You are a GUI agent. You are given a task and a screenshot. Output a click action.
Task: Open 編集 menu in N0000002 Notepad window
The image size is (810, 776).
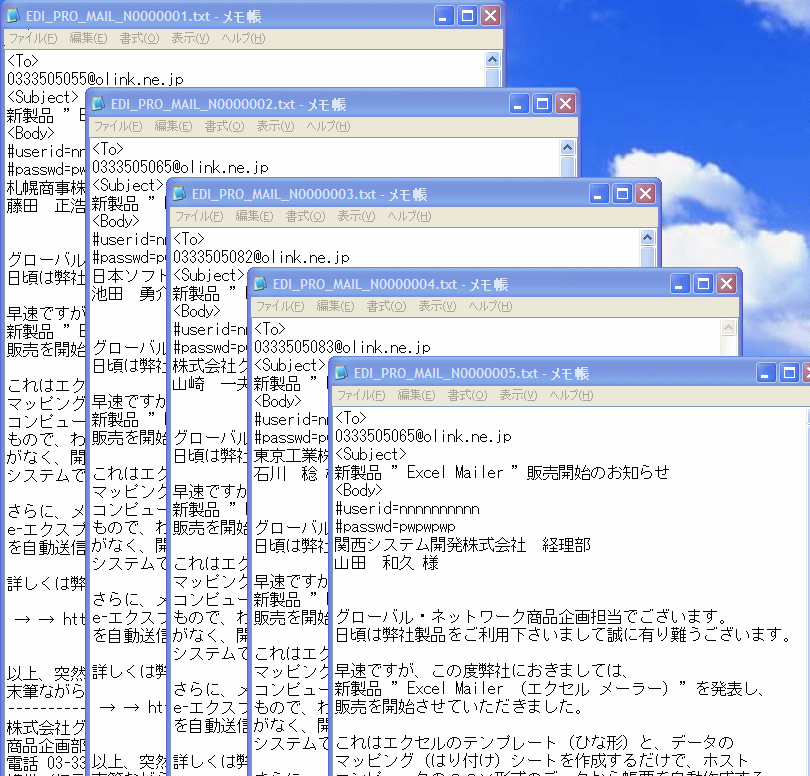click(x=173, y=126)
